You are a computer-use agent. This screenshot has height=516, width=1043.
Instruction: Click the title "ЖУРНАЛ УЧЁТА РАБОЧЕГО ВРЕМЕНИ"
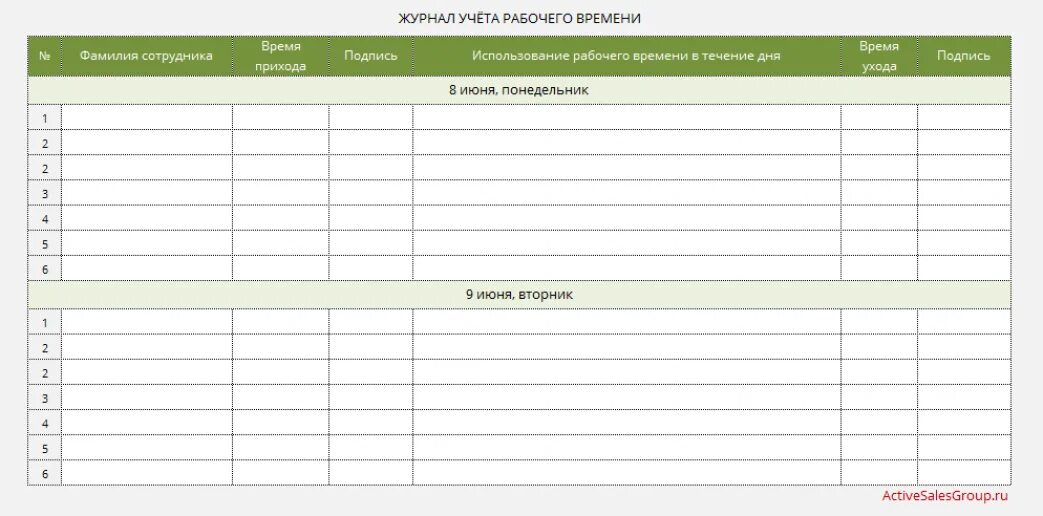tap(519, 19)
